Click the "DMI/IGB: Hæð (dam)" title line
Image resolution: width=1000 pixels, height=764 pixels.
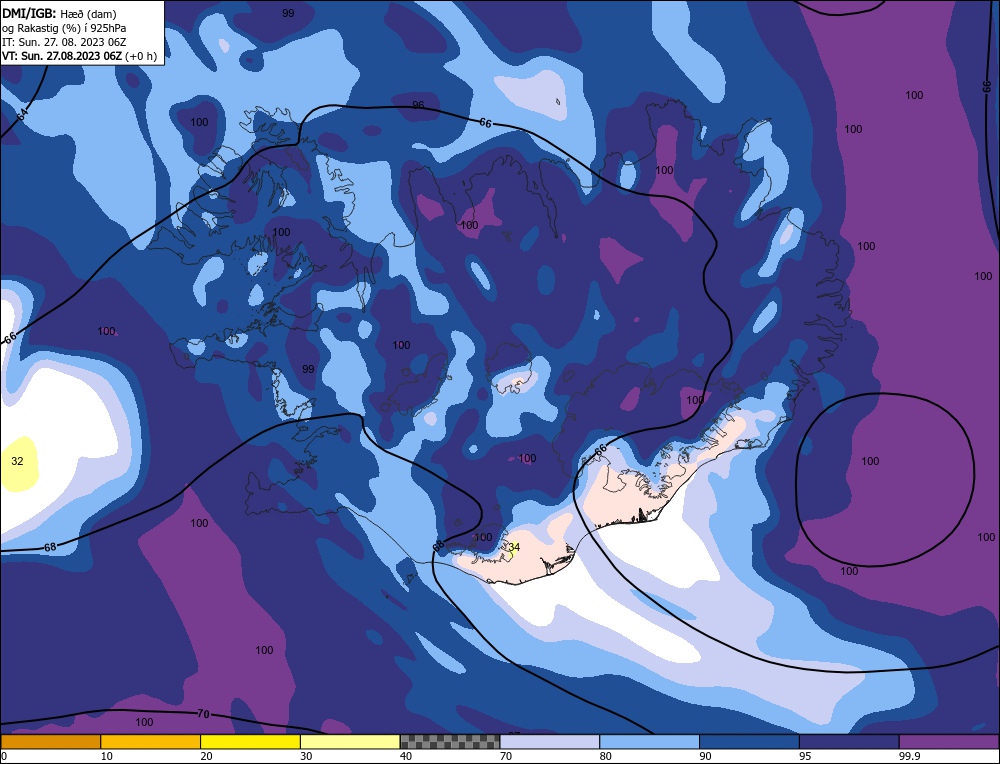click(x=59, y=14)
